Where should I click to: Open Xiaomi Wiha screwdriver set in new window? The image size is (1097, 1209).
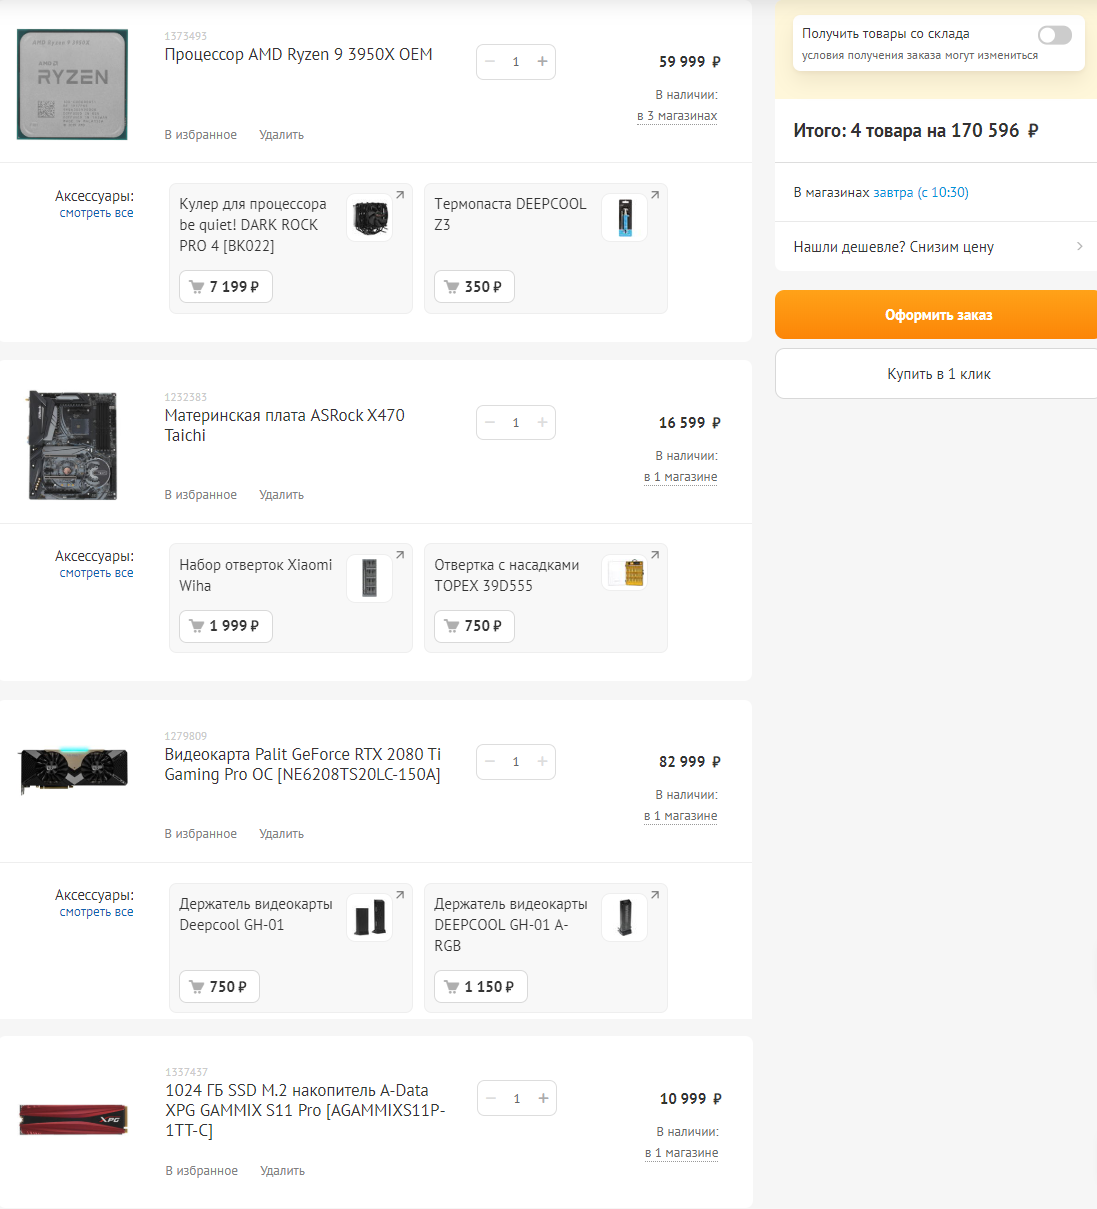coord(400,555)
